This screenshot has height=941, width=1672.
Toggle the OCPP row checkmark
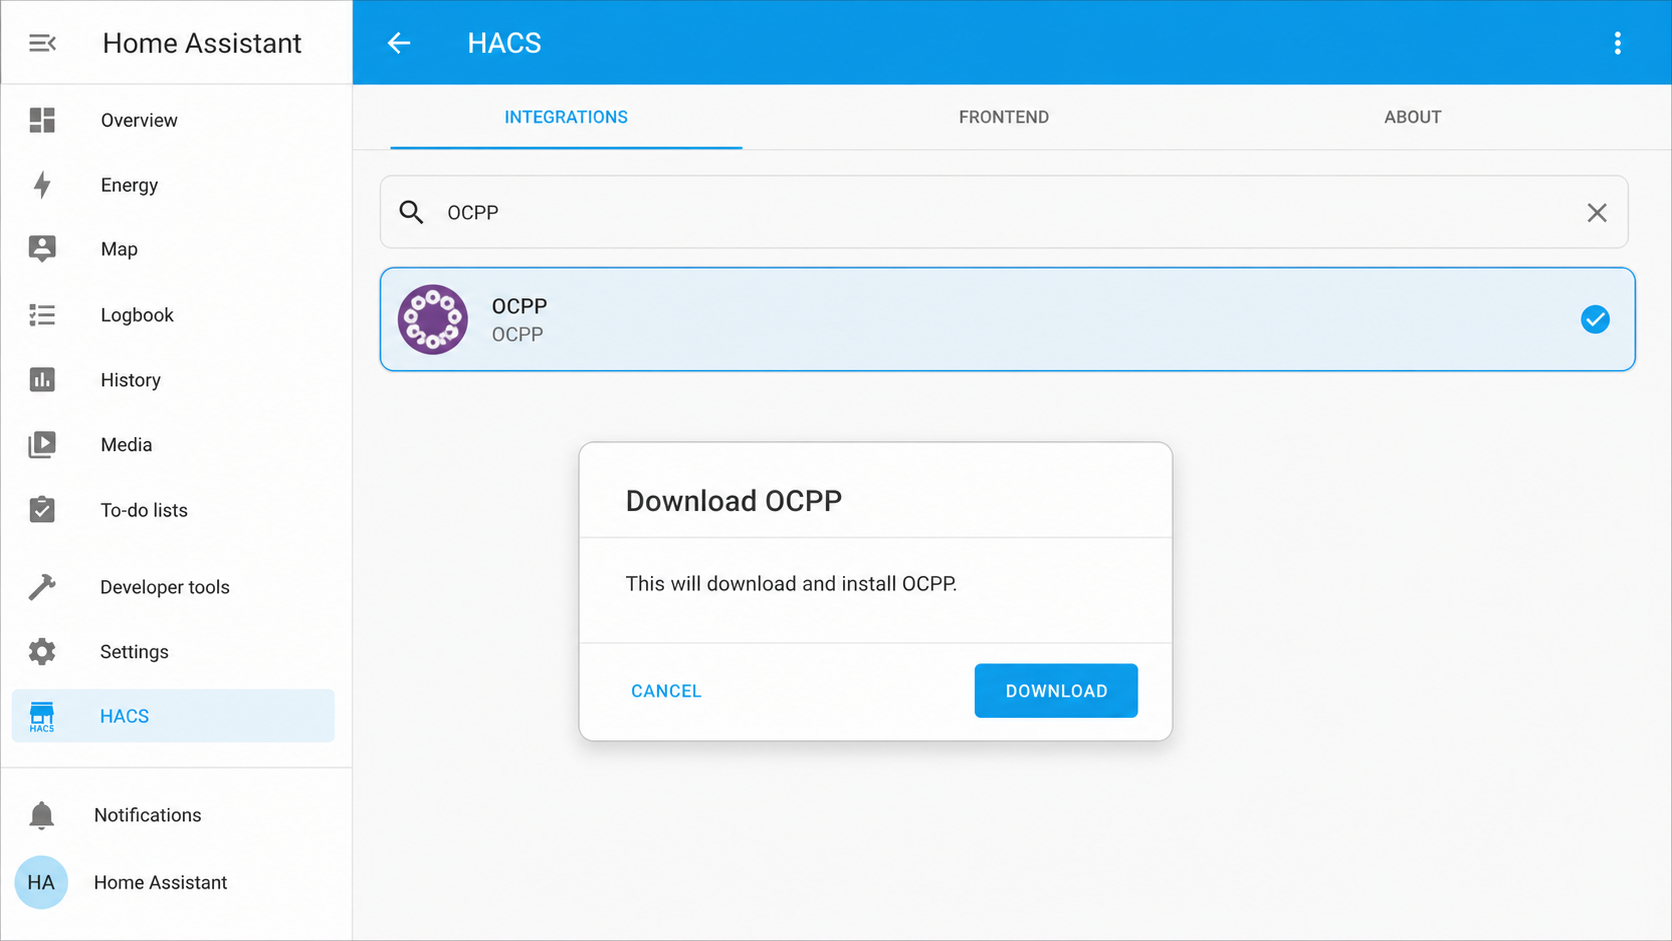(1595, 319)
